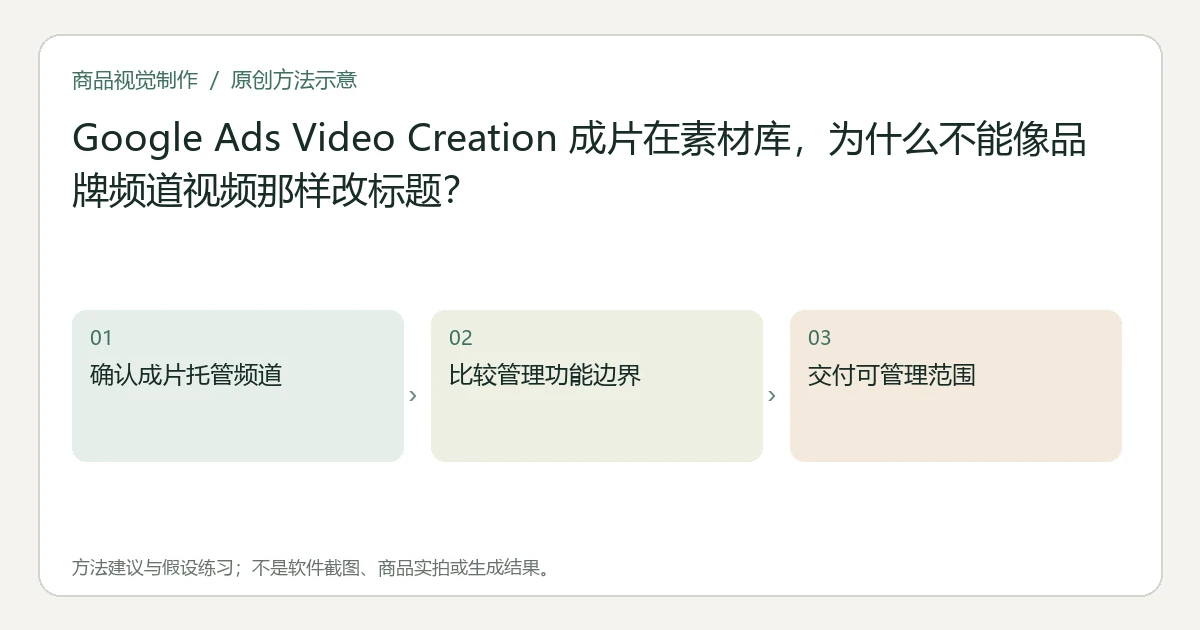Viewport: 1200px width, 630px height.
Task: Click the step number 03
Action: pos(820,338)
